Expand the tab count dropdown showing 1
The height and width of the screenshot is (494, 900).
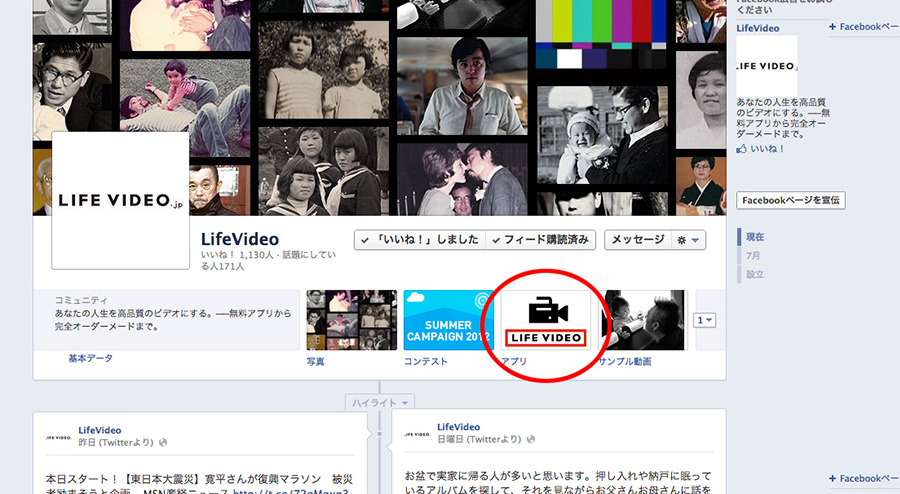[x=704, y=320]
